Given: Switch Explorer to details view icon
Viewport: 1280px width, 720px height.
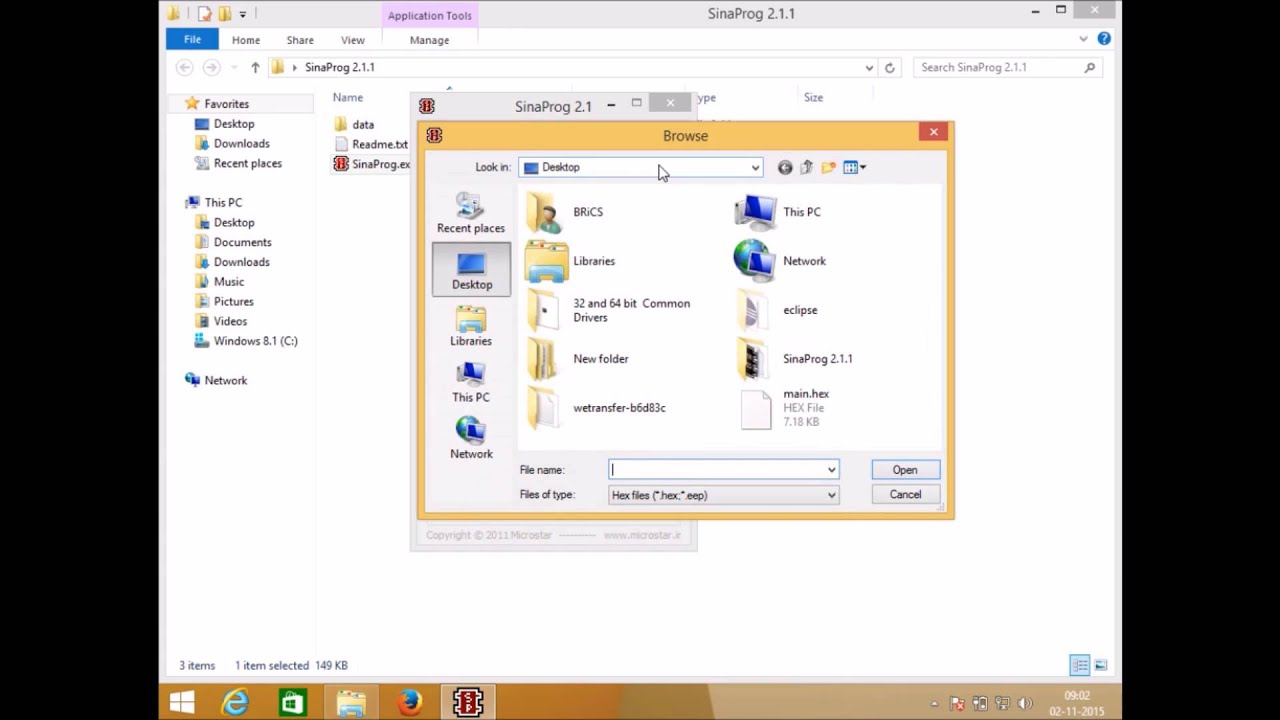Looking at the screenshot, I should (x=1080, y=665).
